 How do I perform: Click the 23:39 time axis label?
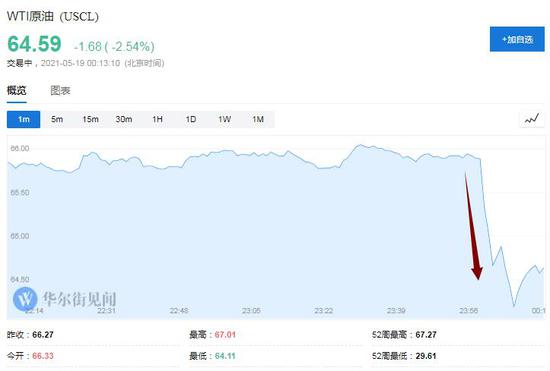point(396,311)
